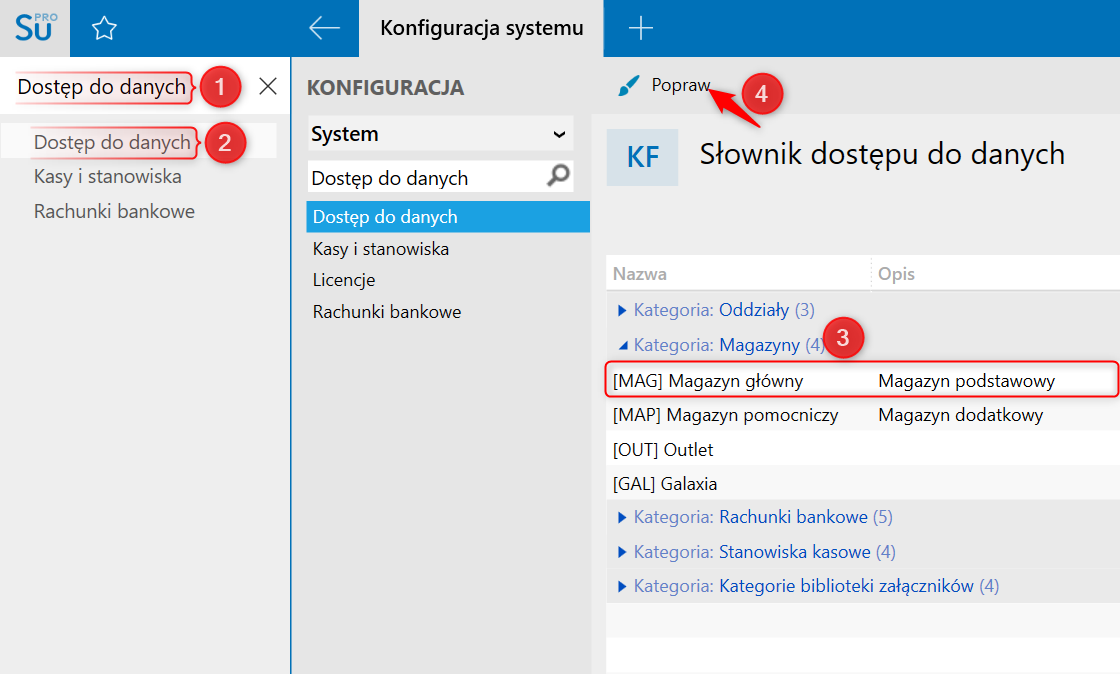Click the magnifier icon in the configuration search
This screenshot has width=1120, height=674.
559,175
